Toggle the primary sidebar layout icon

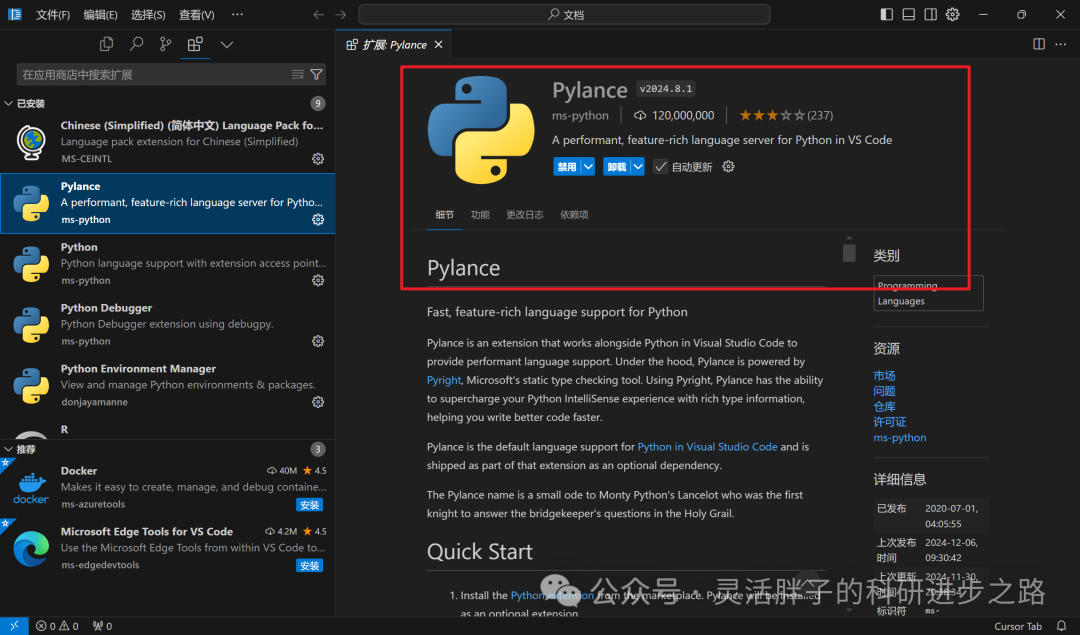tap(886, 14)
